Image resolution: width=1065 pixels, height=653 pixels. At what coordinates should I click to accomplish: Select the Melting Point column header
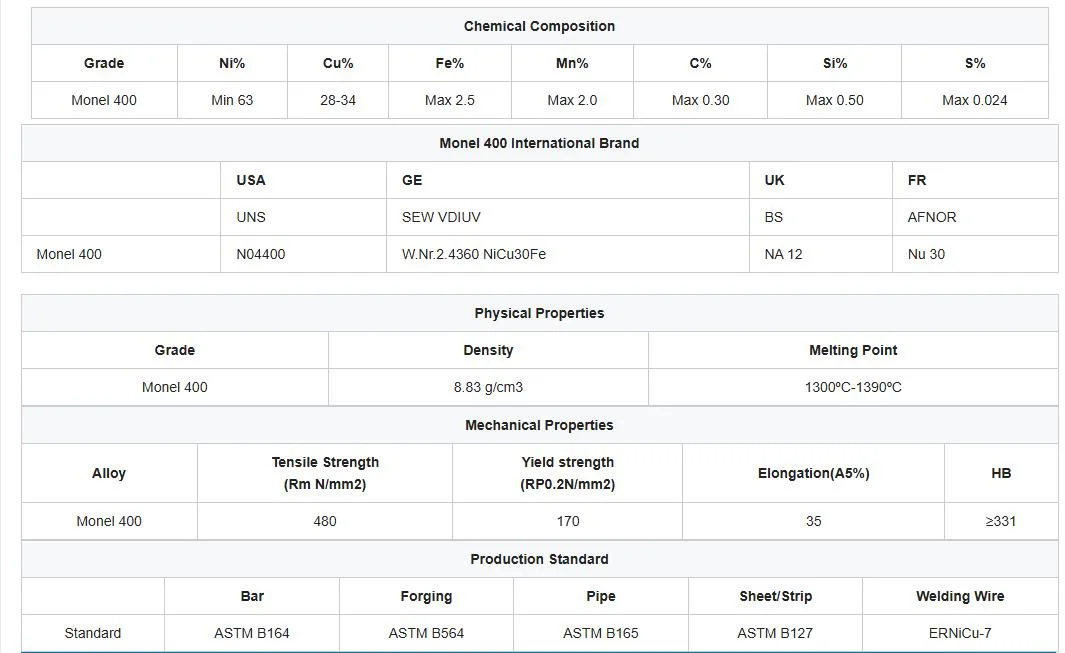[x=852, y=351]
